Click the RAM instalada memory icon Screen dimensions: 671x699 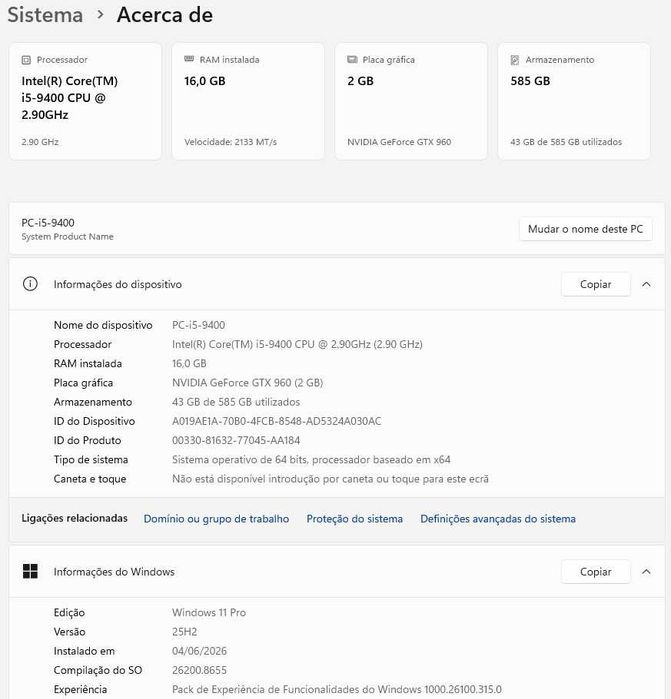click(189, 59)
